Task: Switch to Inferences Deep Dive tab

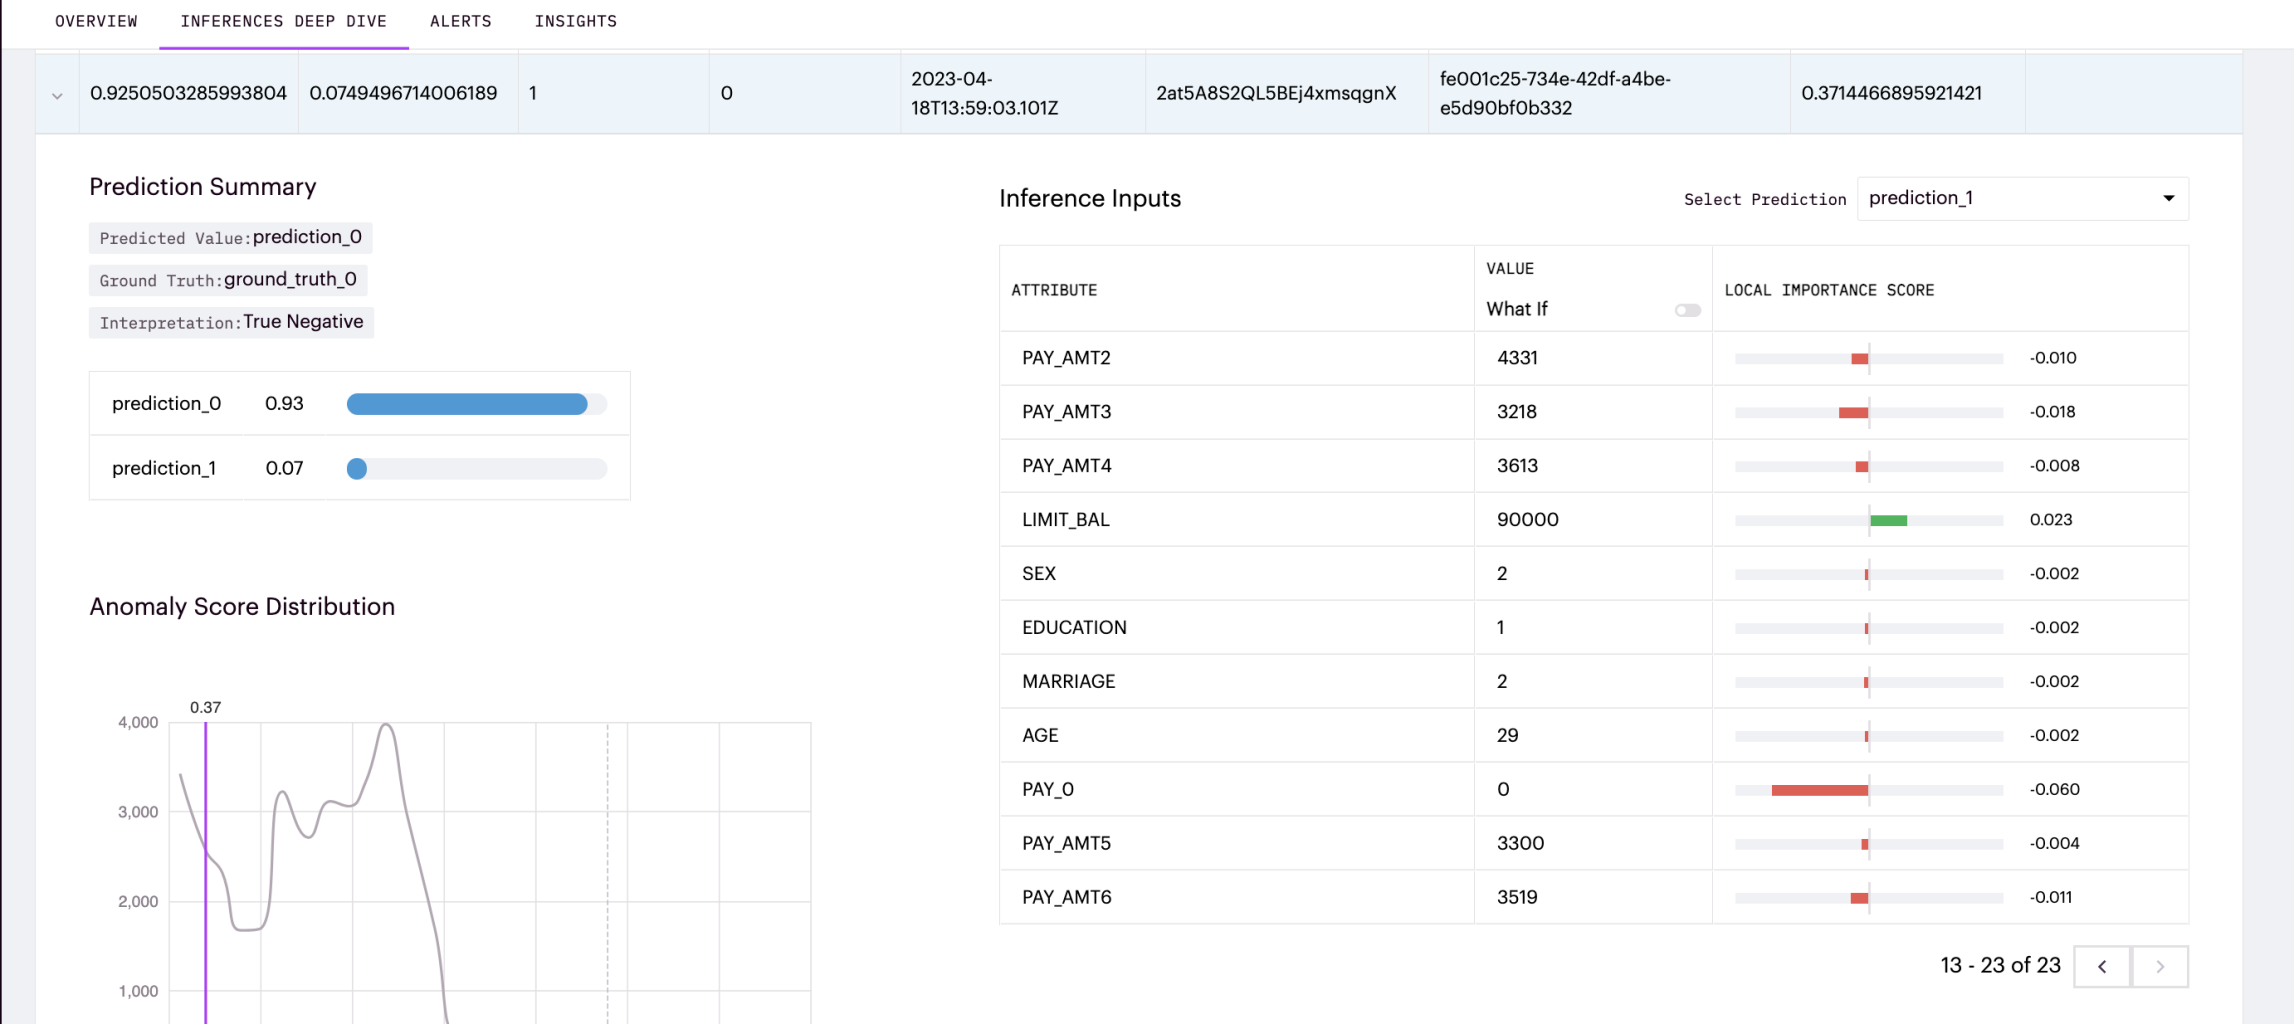Action: (284, 21)
